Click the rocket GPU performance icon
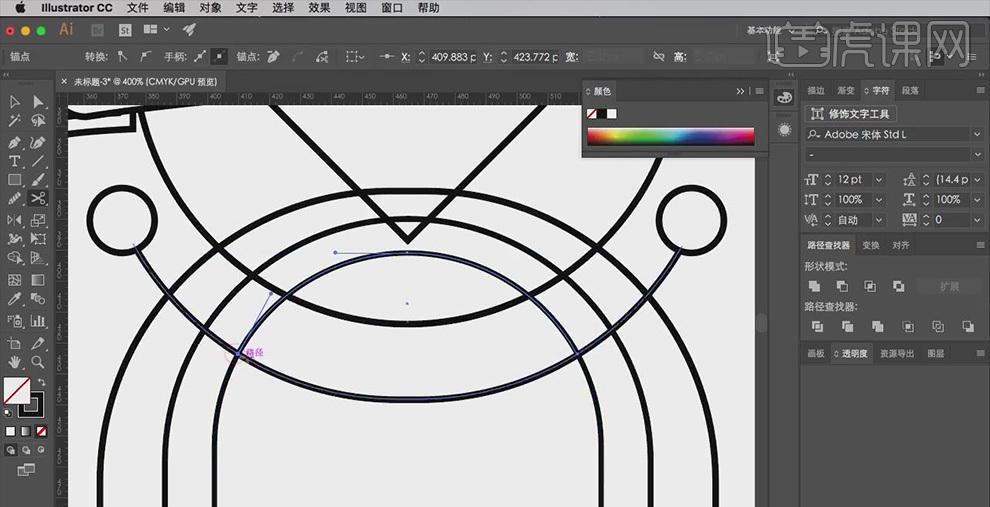 [189, 30]
